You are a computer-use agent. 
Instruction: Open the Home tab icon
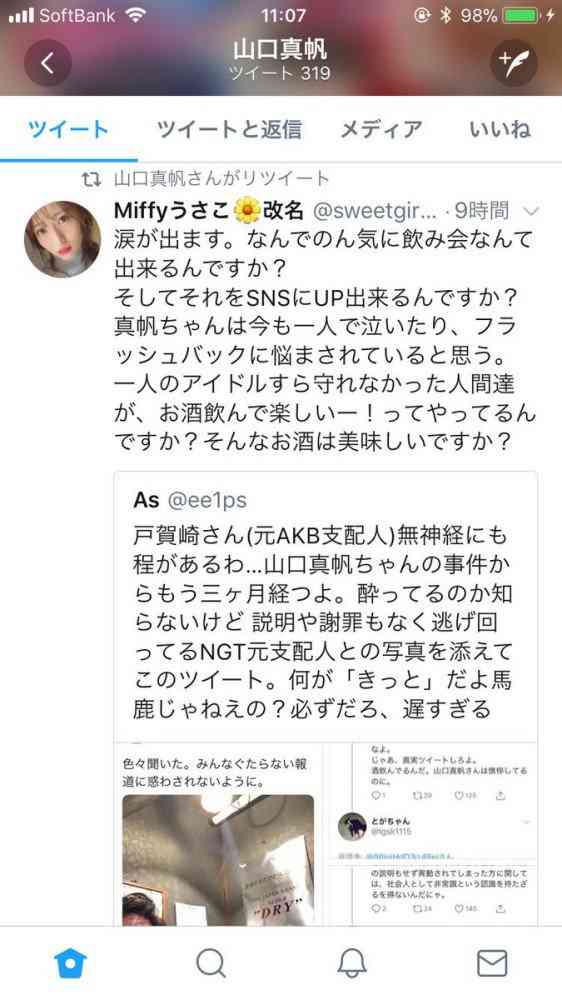pos(70,962)
